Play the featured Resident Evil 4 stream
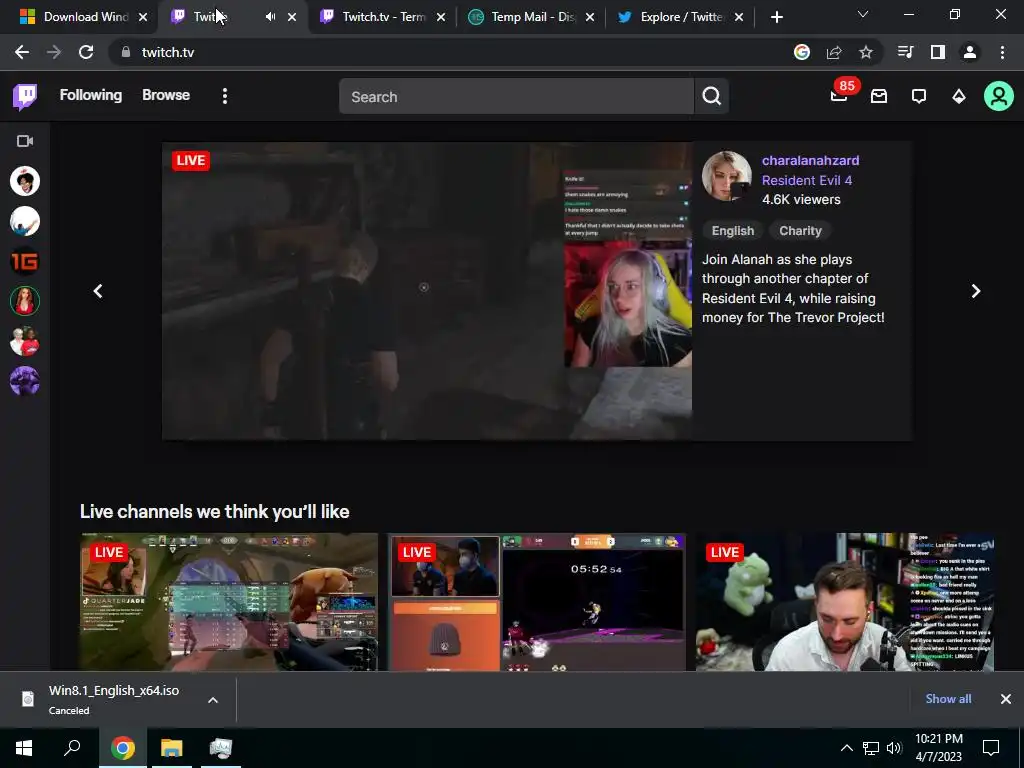 [x=427, y=291]
